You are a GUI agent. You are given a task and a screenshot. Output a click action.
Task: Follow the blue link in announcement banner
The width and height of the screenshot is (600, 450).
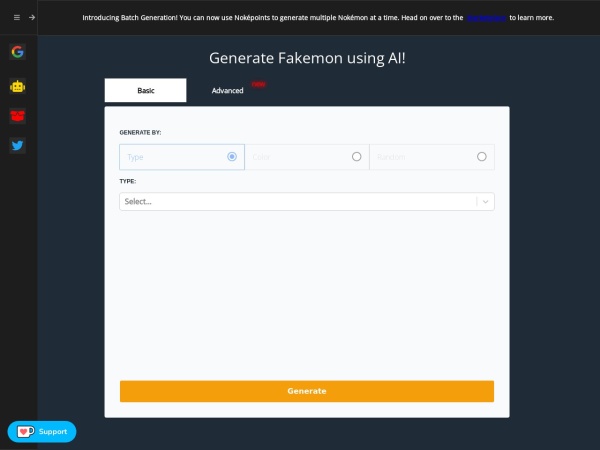[486, 18]
